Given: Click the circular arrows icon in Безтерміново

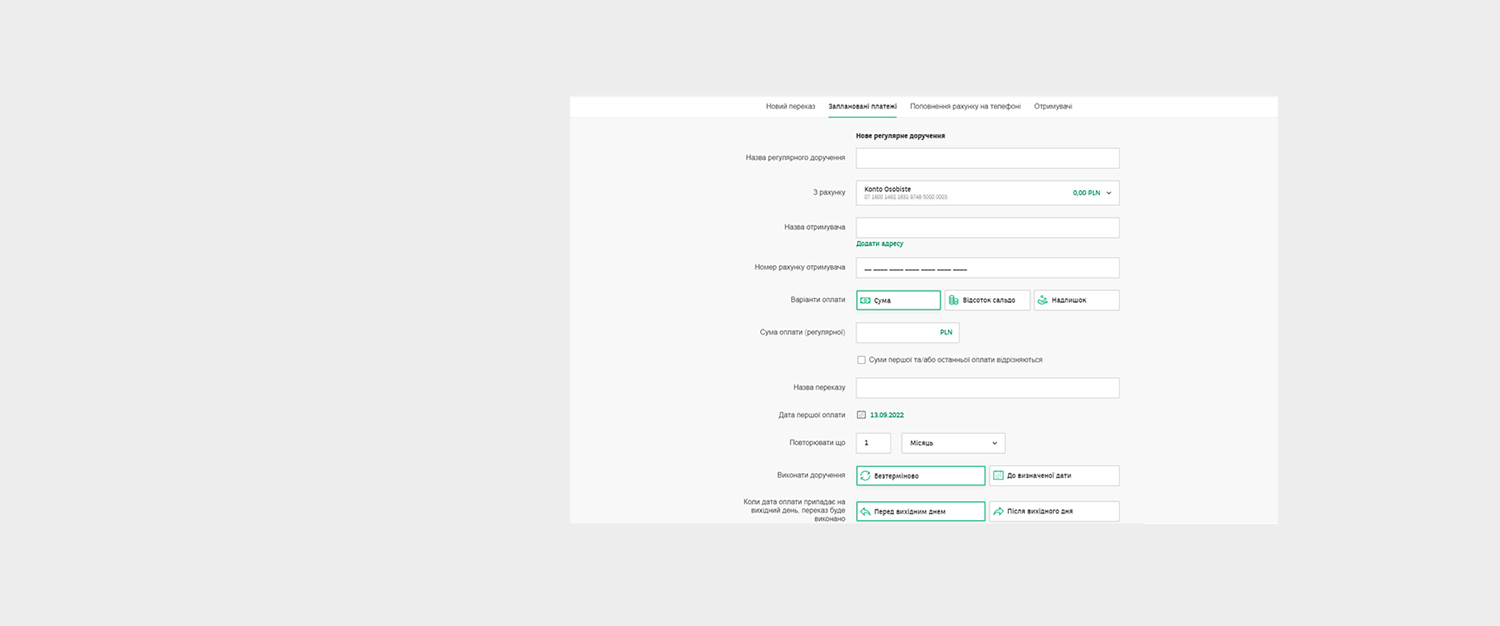Looking at the screenshot, I should [866, 476].
